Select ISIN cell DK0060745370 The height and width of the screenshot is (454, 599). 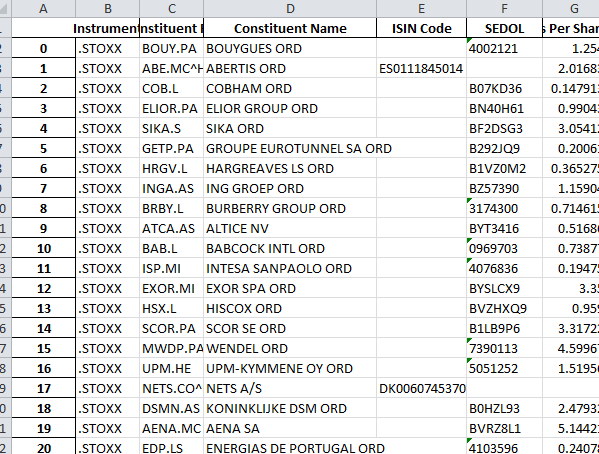(421, 388)
